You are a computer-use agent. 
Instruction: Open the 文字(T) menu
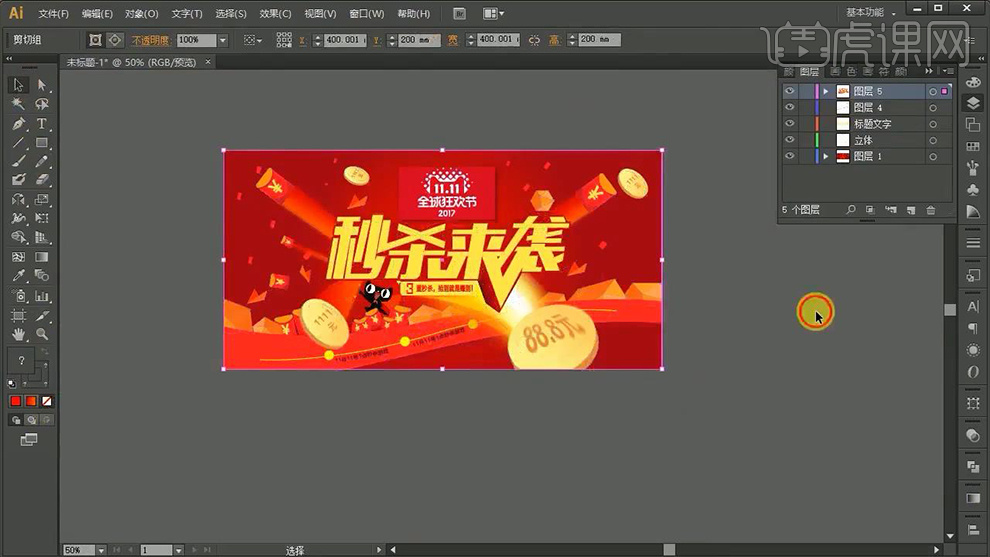[x=187, y=13]
